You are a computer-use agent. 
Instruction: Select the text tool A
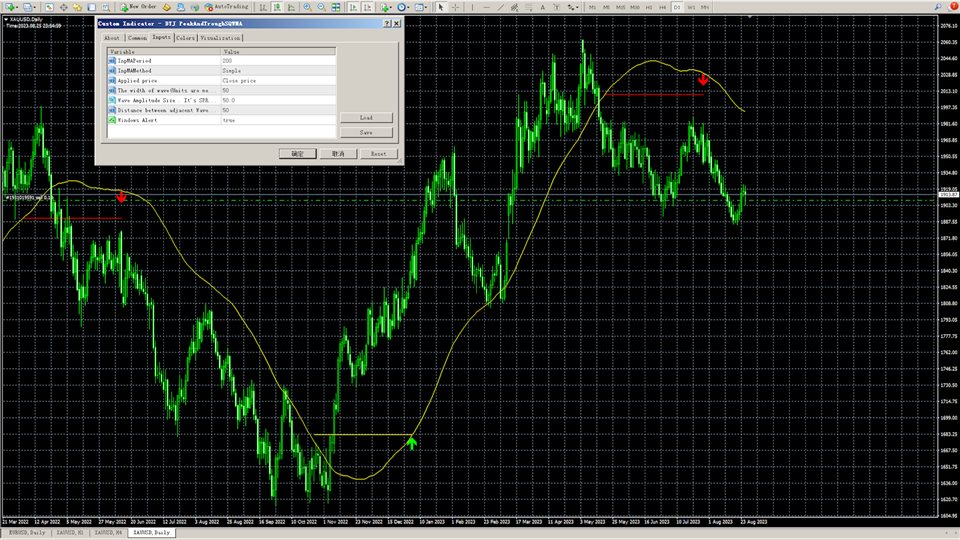point(542,7)
